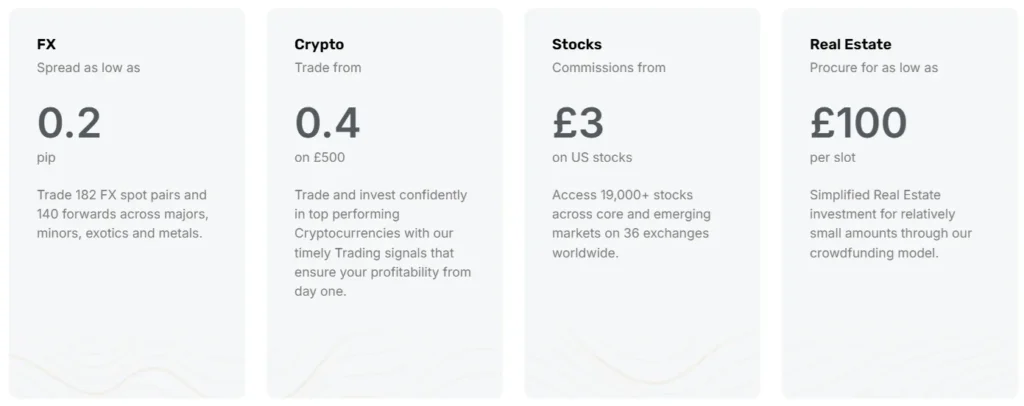Click the Crypto card heading
Image resolution: width=1024 pixels, height=406 pixels.
tap(319, 44)
